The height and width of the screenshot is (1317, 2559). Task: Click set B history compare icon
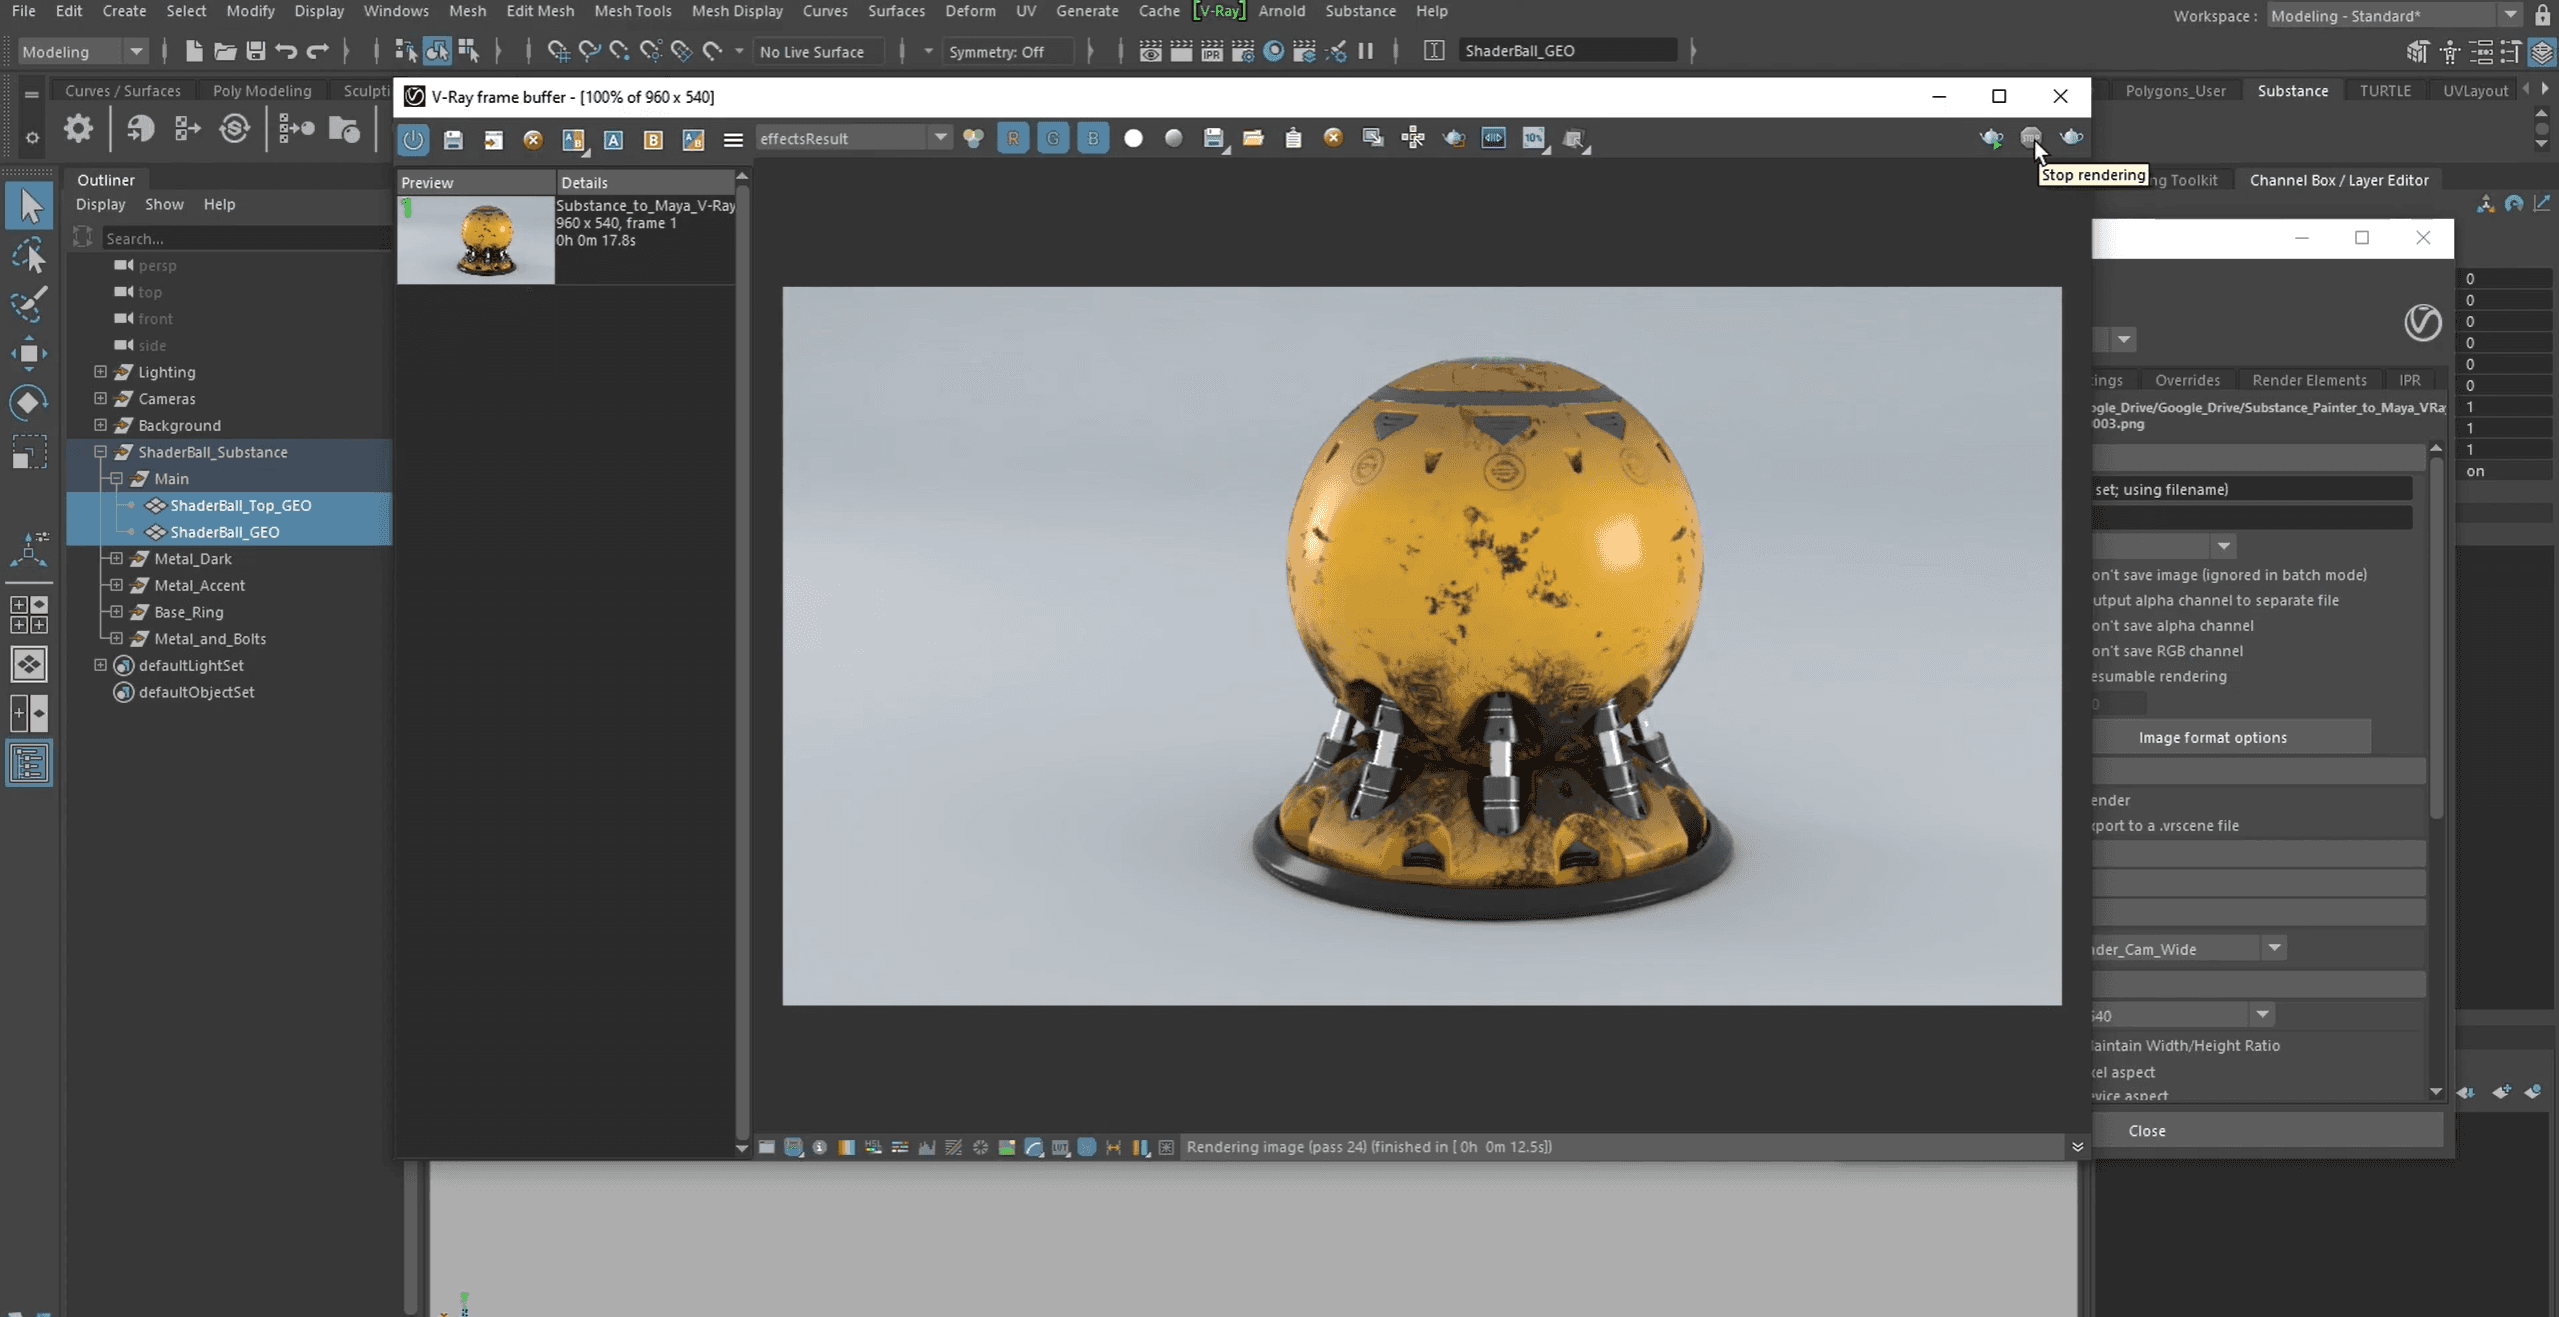point(653,139)
